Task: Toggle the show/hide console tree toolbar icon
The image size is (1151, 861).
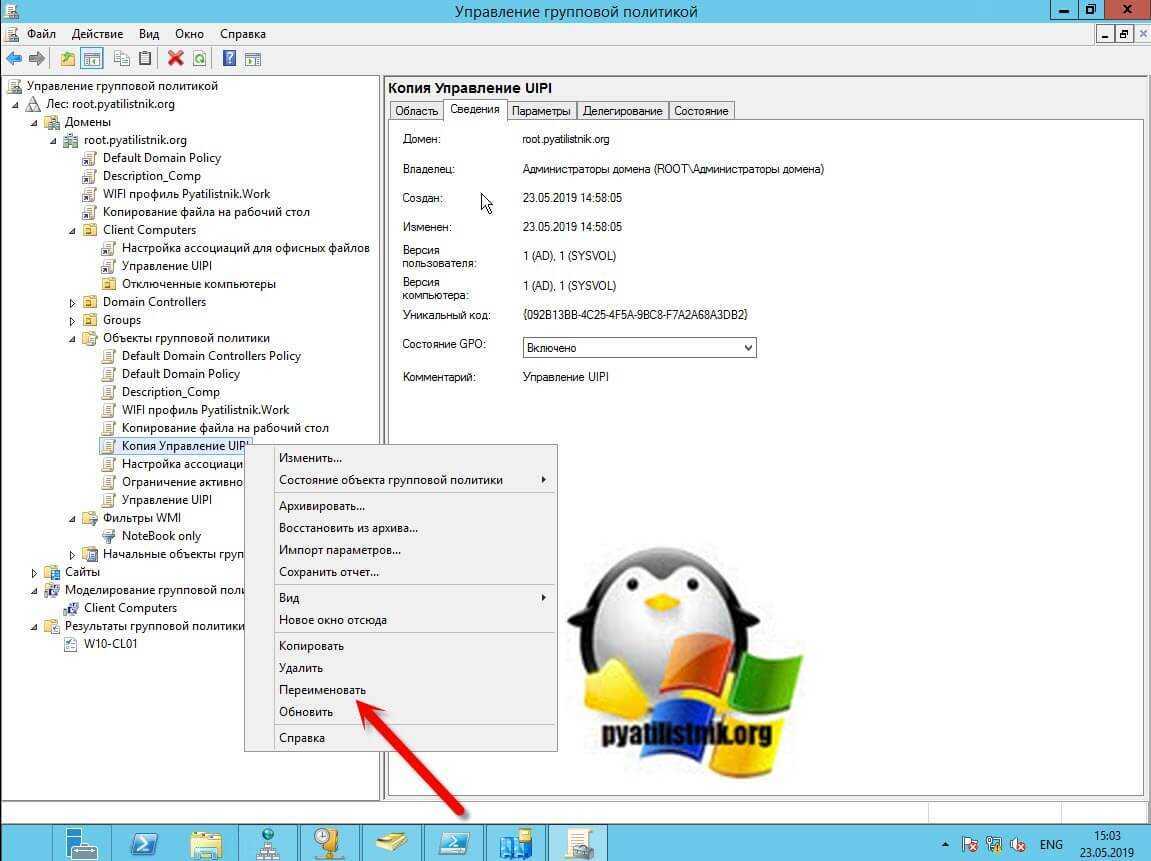Action: (92, 59)
